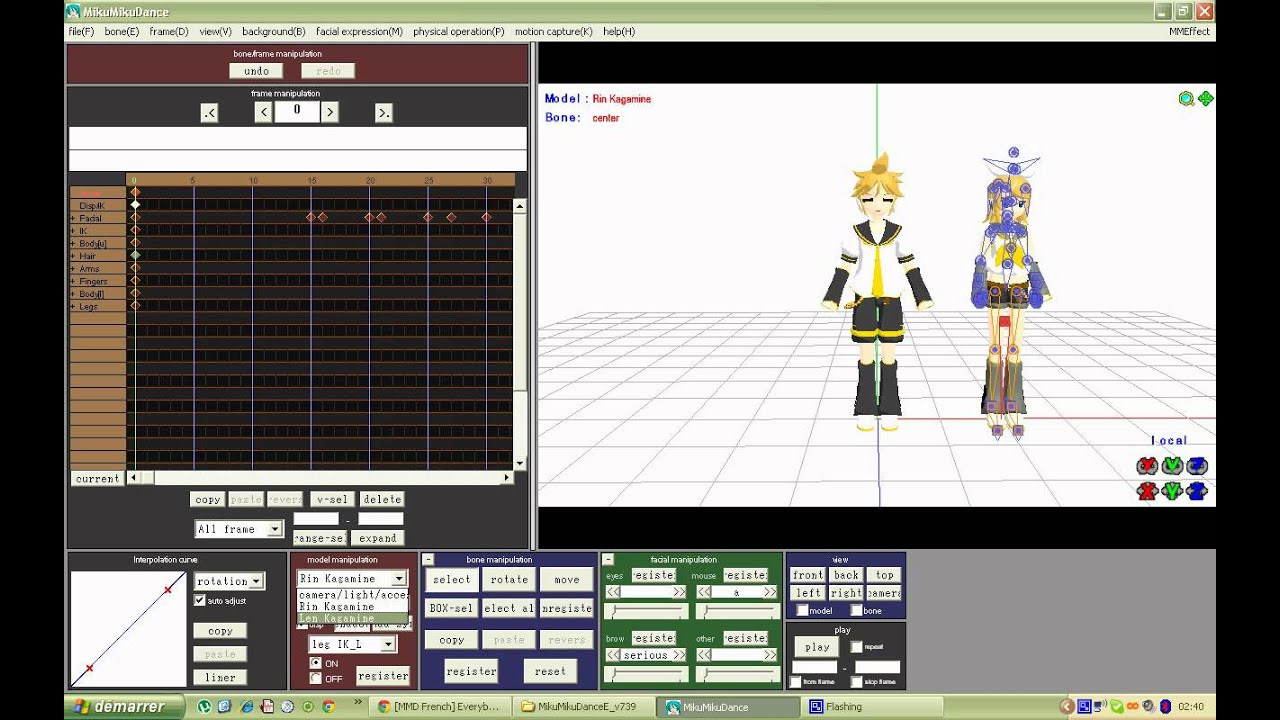Open the leg IK_L dropdown
This screenshot has width=1280, height=720.
tap(387, 645)
